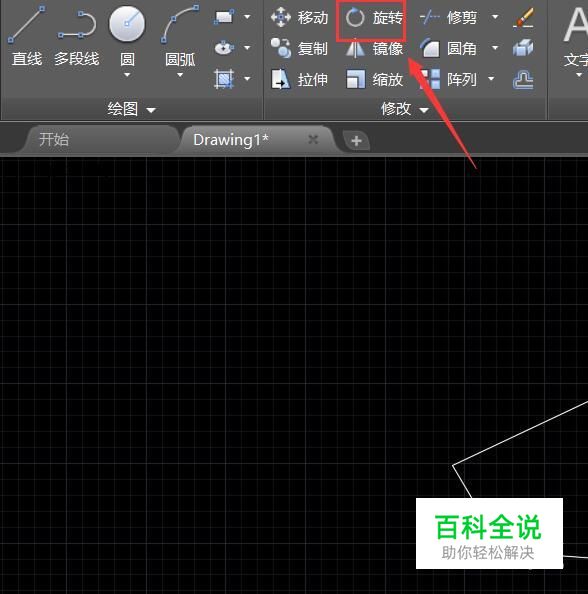Expand the 修改 panel
588x594 pixels.
[405, 109]
